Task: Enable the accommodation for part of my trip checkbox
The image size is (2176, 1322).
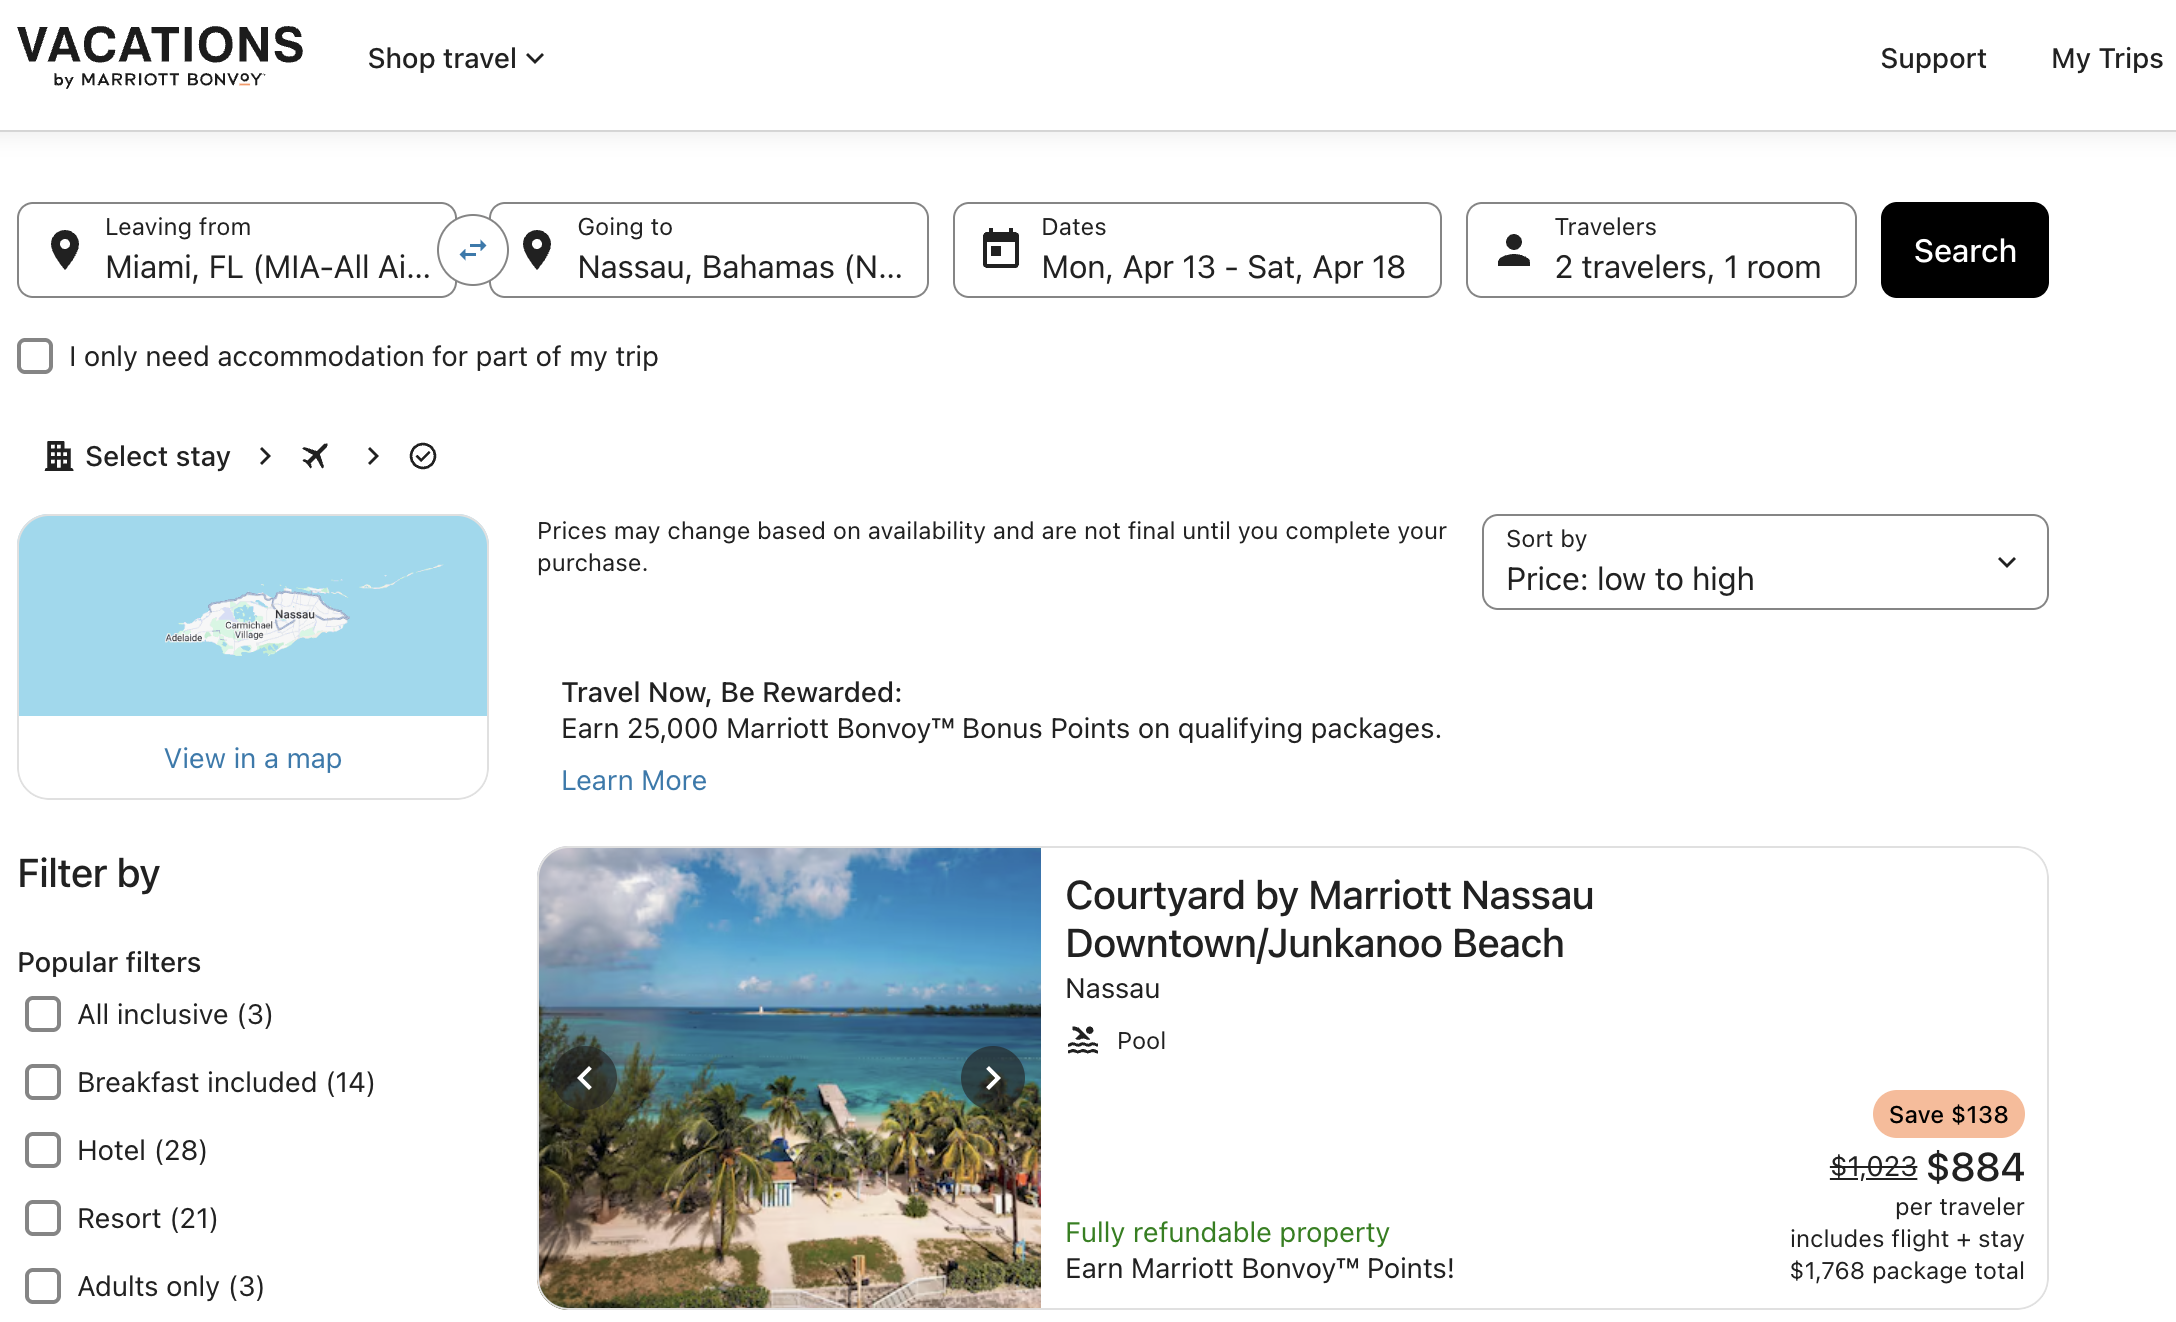Action: [35, 356]
